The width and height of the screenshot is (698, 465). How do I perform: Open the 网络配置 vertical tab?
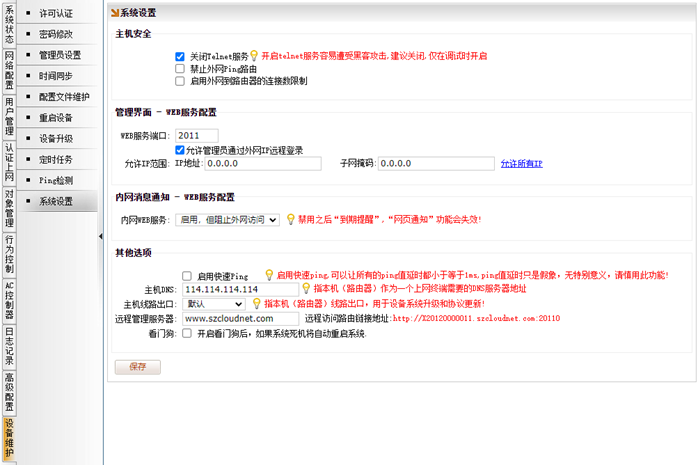pyautogui.click(x=9, y=72)
